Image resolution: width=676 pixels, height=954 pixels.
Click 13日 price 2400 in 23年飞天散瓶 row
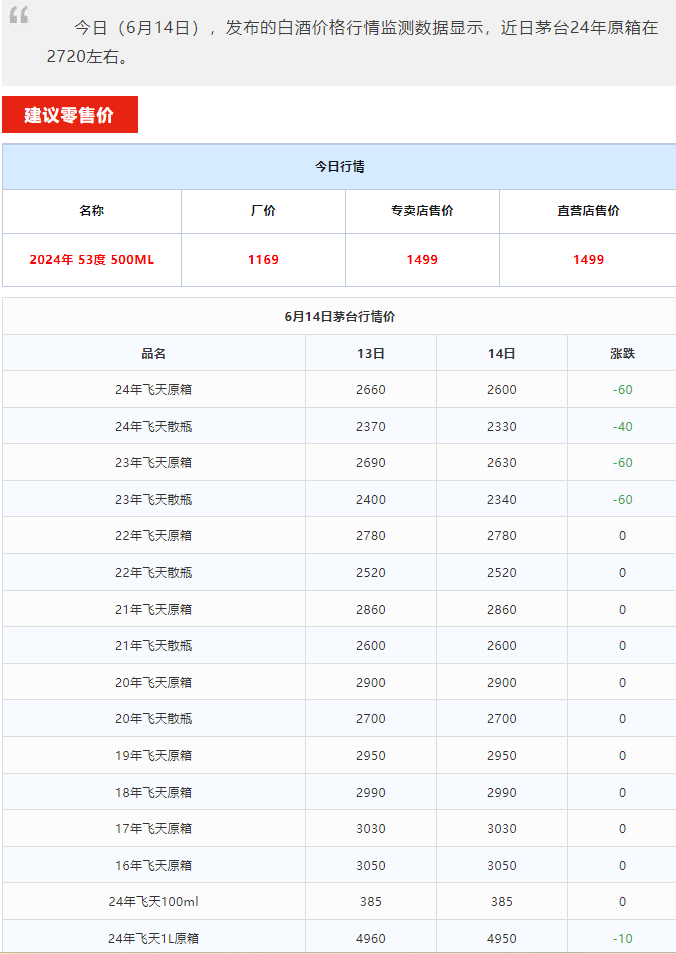371,500
